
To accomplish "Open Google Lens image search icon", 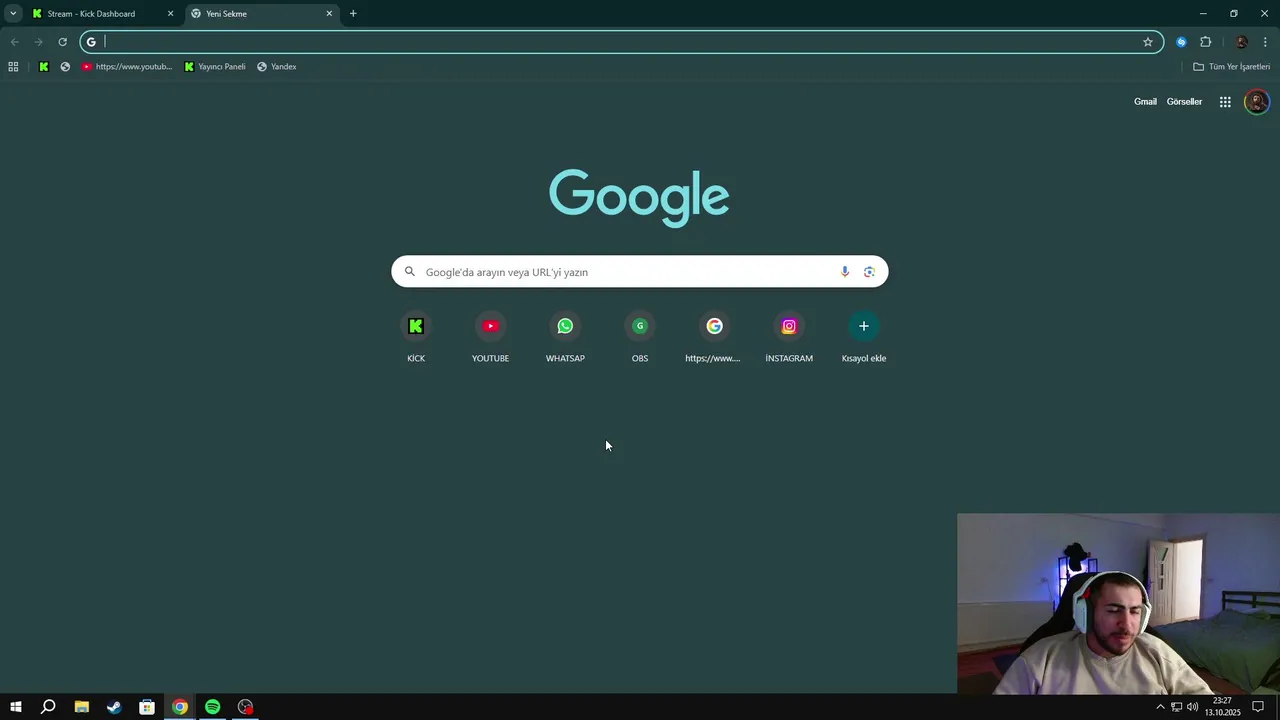I will [x=869, y=272].
